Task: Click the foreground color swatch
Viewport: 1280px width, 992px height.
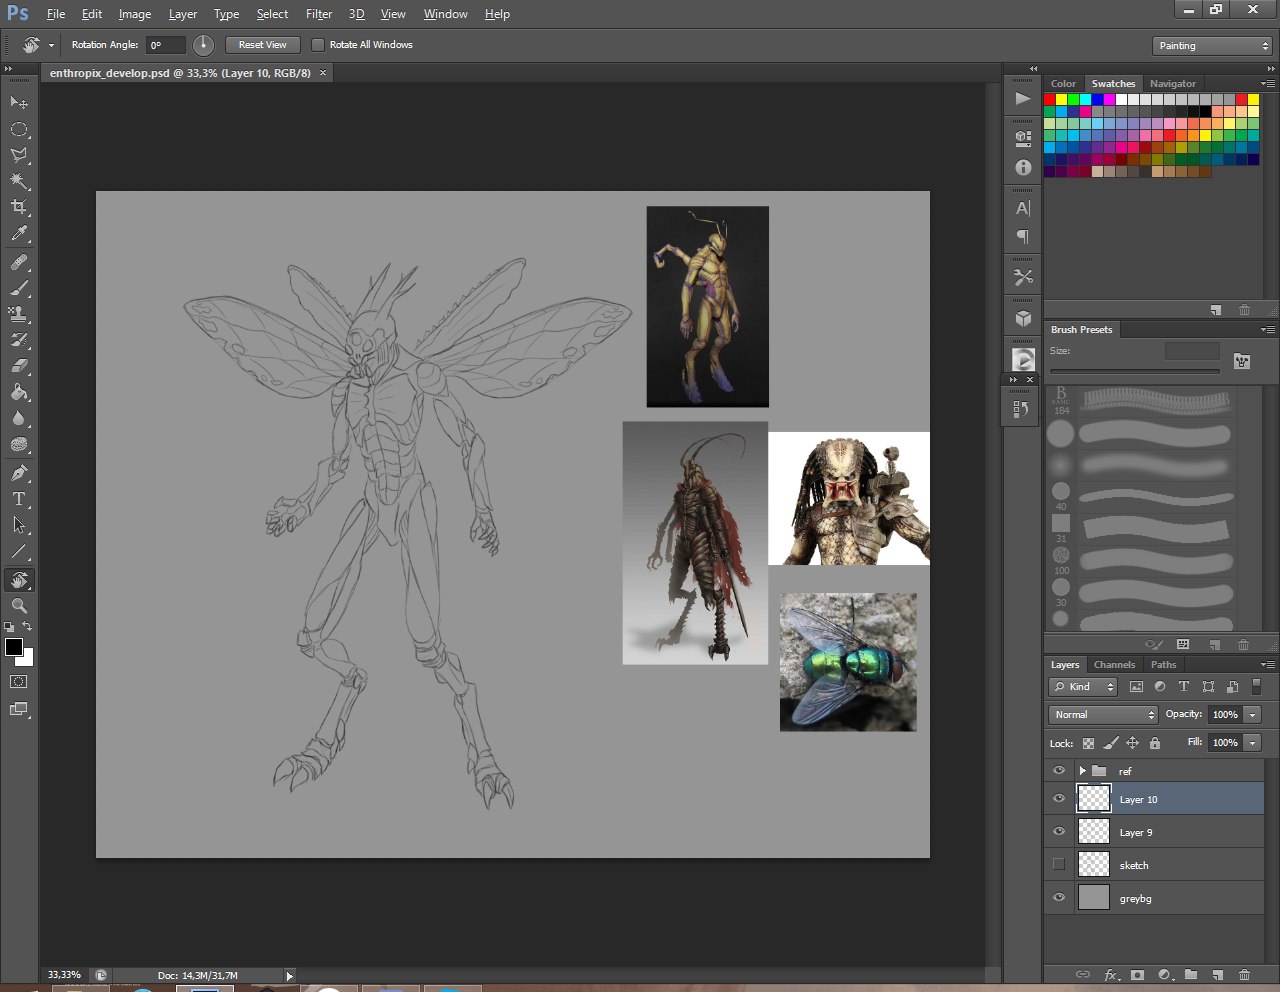Action: point(14,647)
